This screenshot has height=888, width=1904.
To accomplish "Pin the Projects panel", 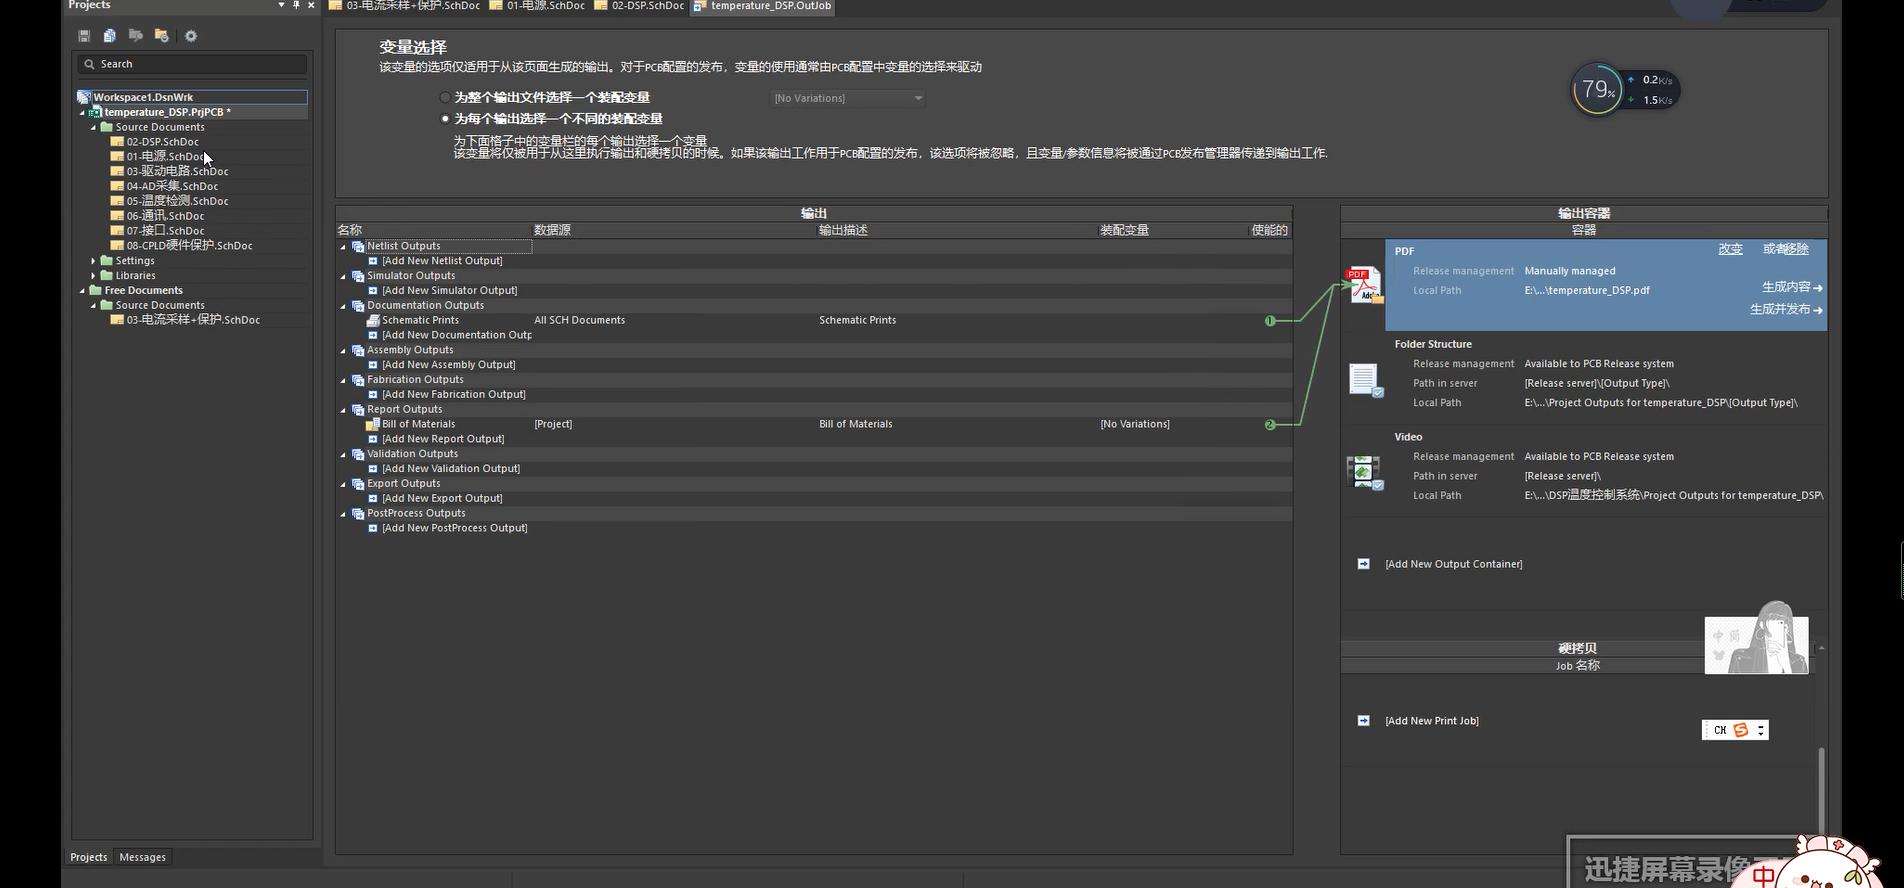I will pos(296,5).
